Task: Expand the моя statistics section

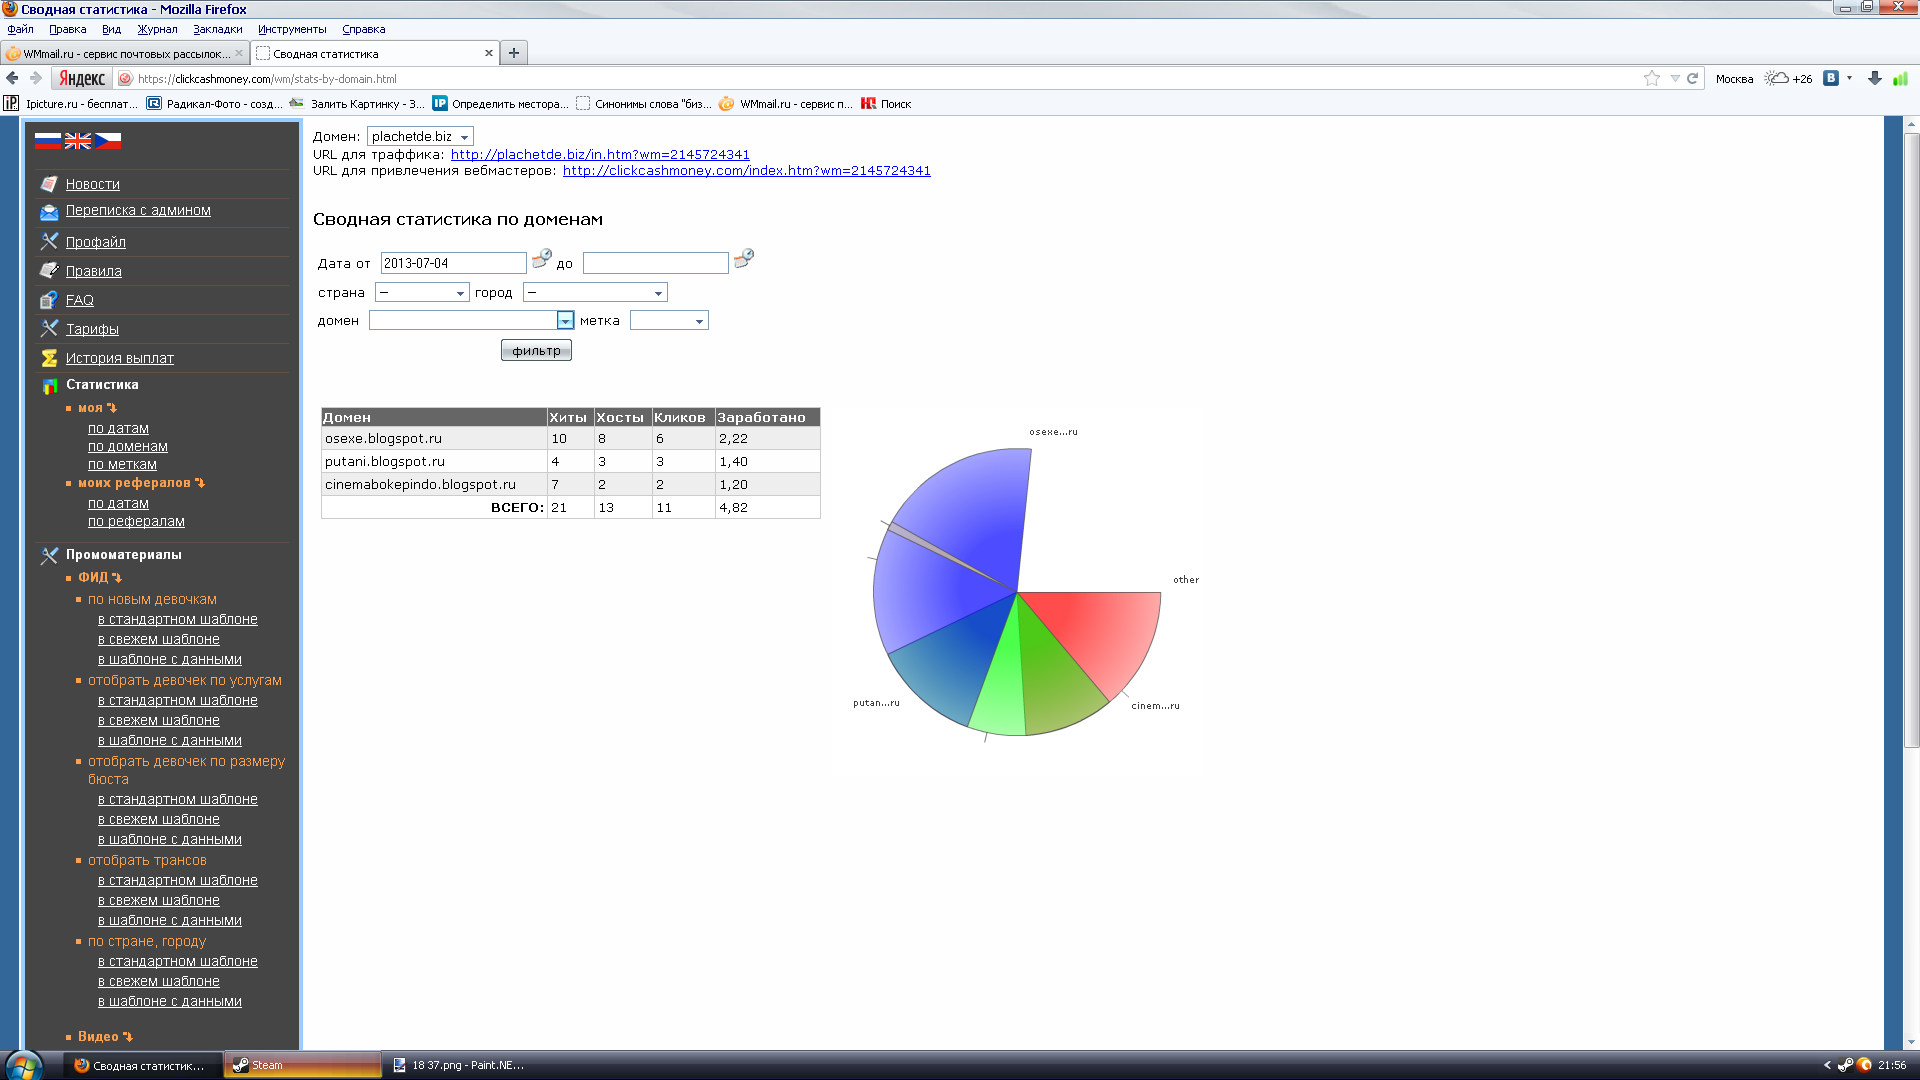Action: point(97,408)
